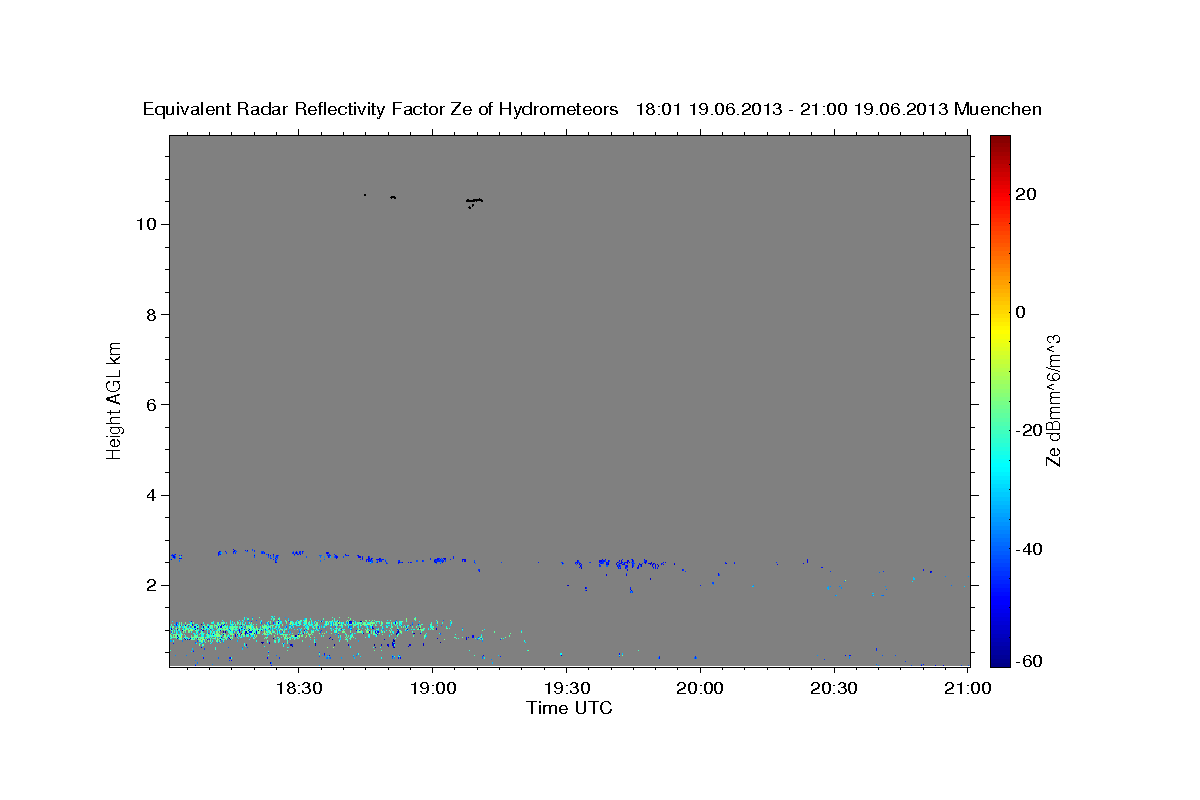Click the colorbar label 20

coord(1026,194)
